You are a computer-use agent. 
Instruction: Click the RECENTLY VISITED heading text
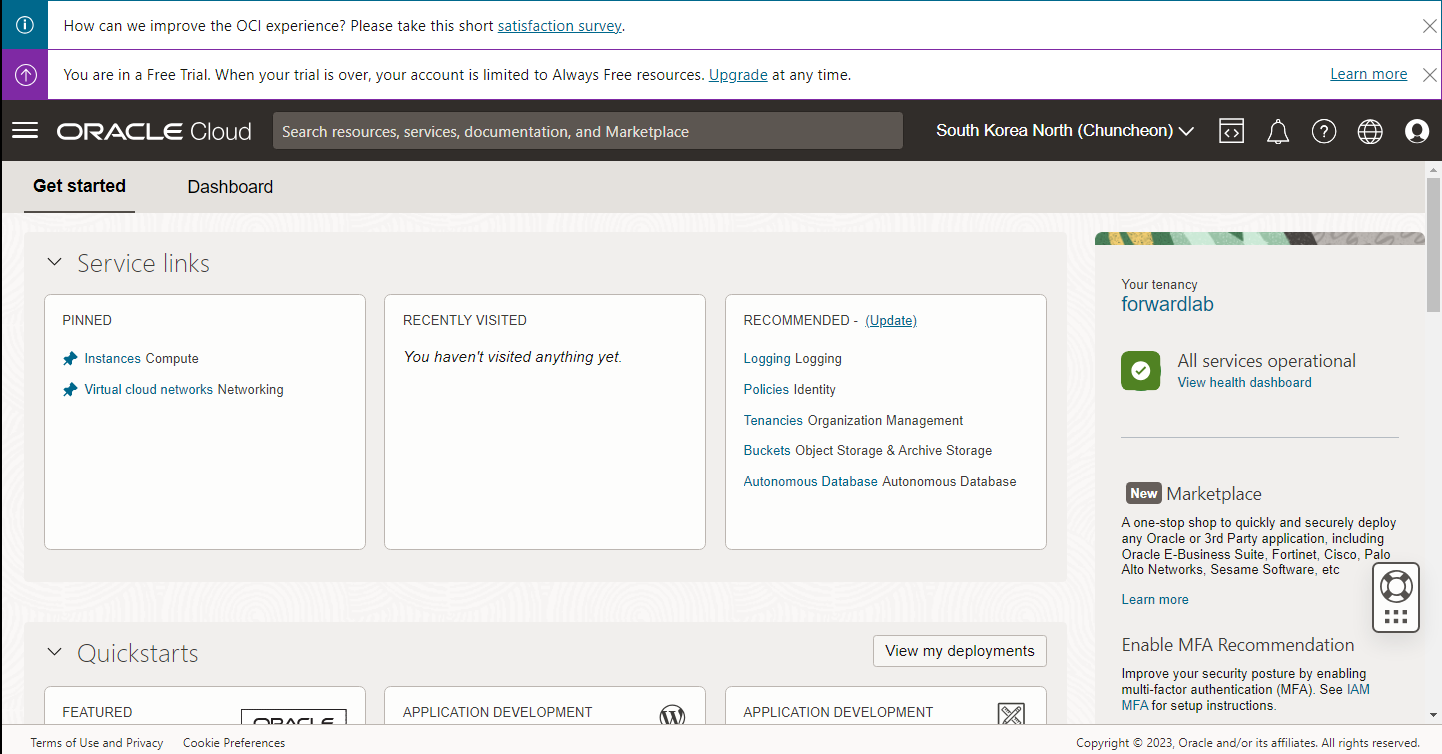(x=465, y=321)
